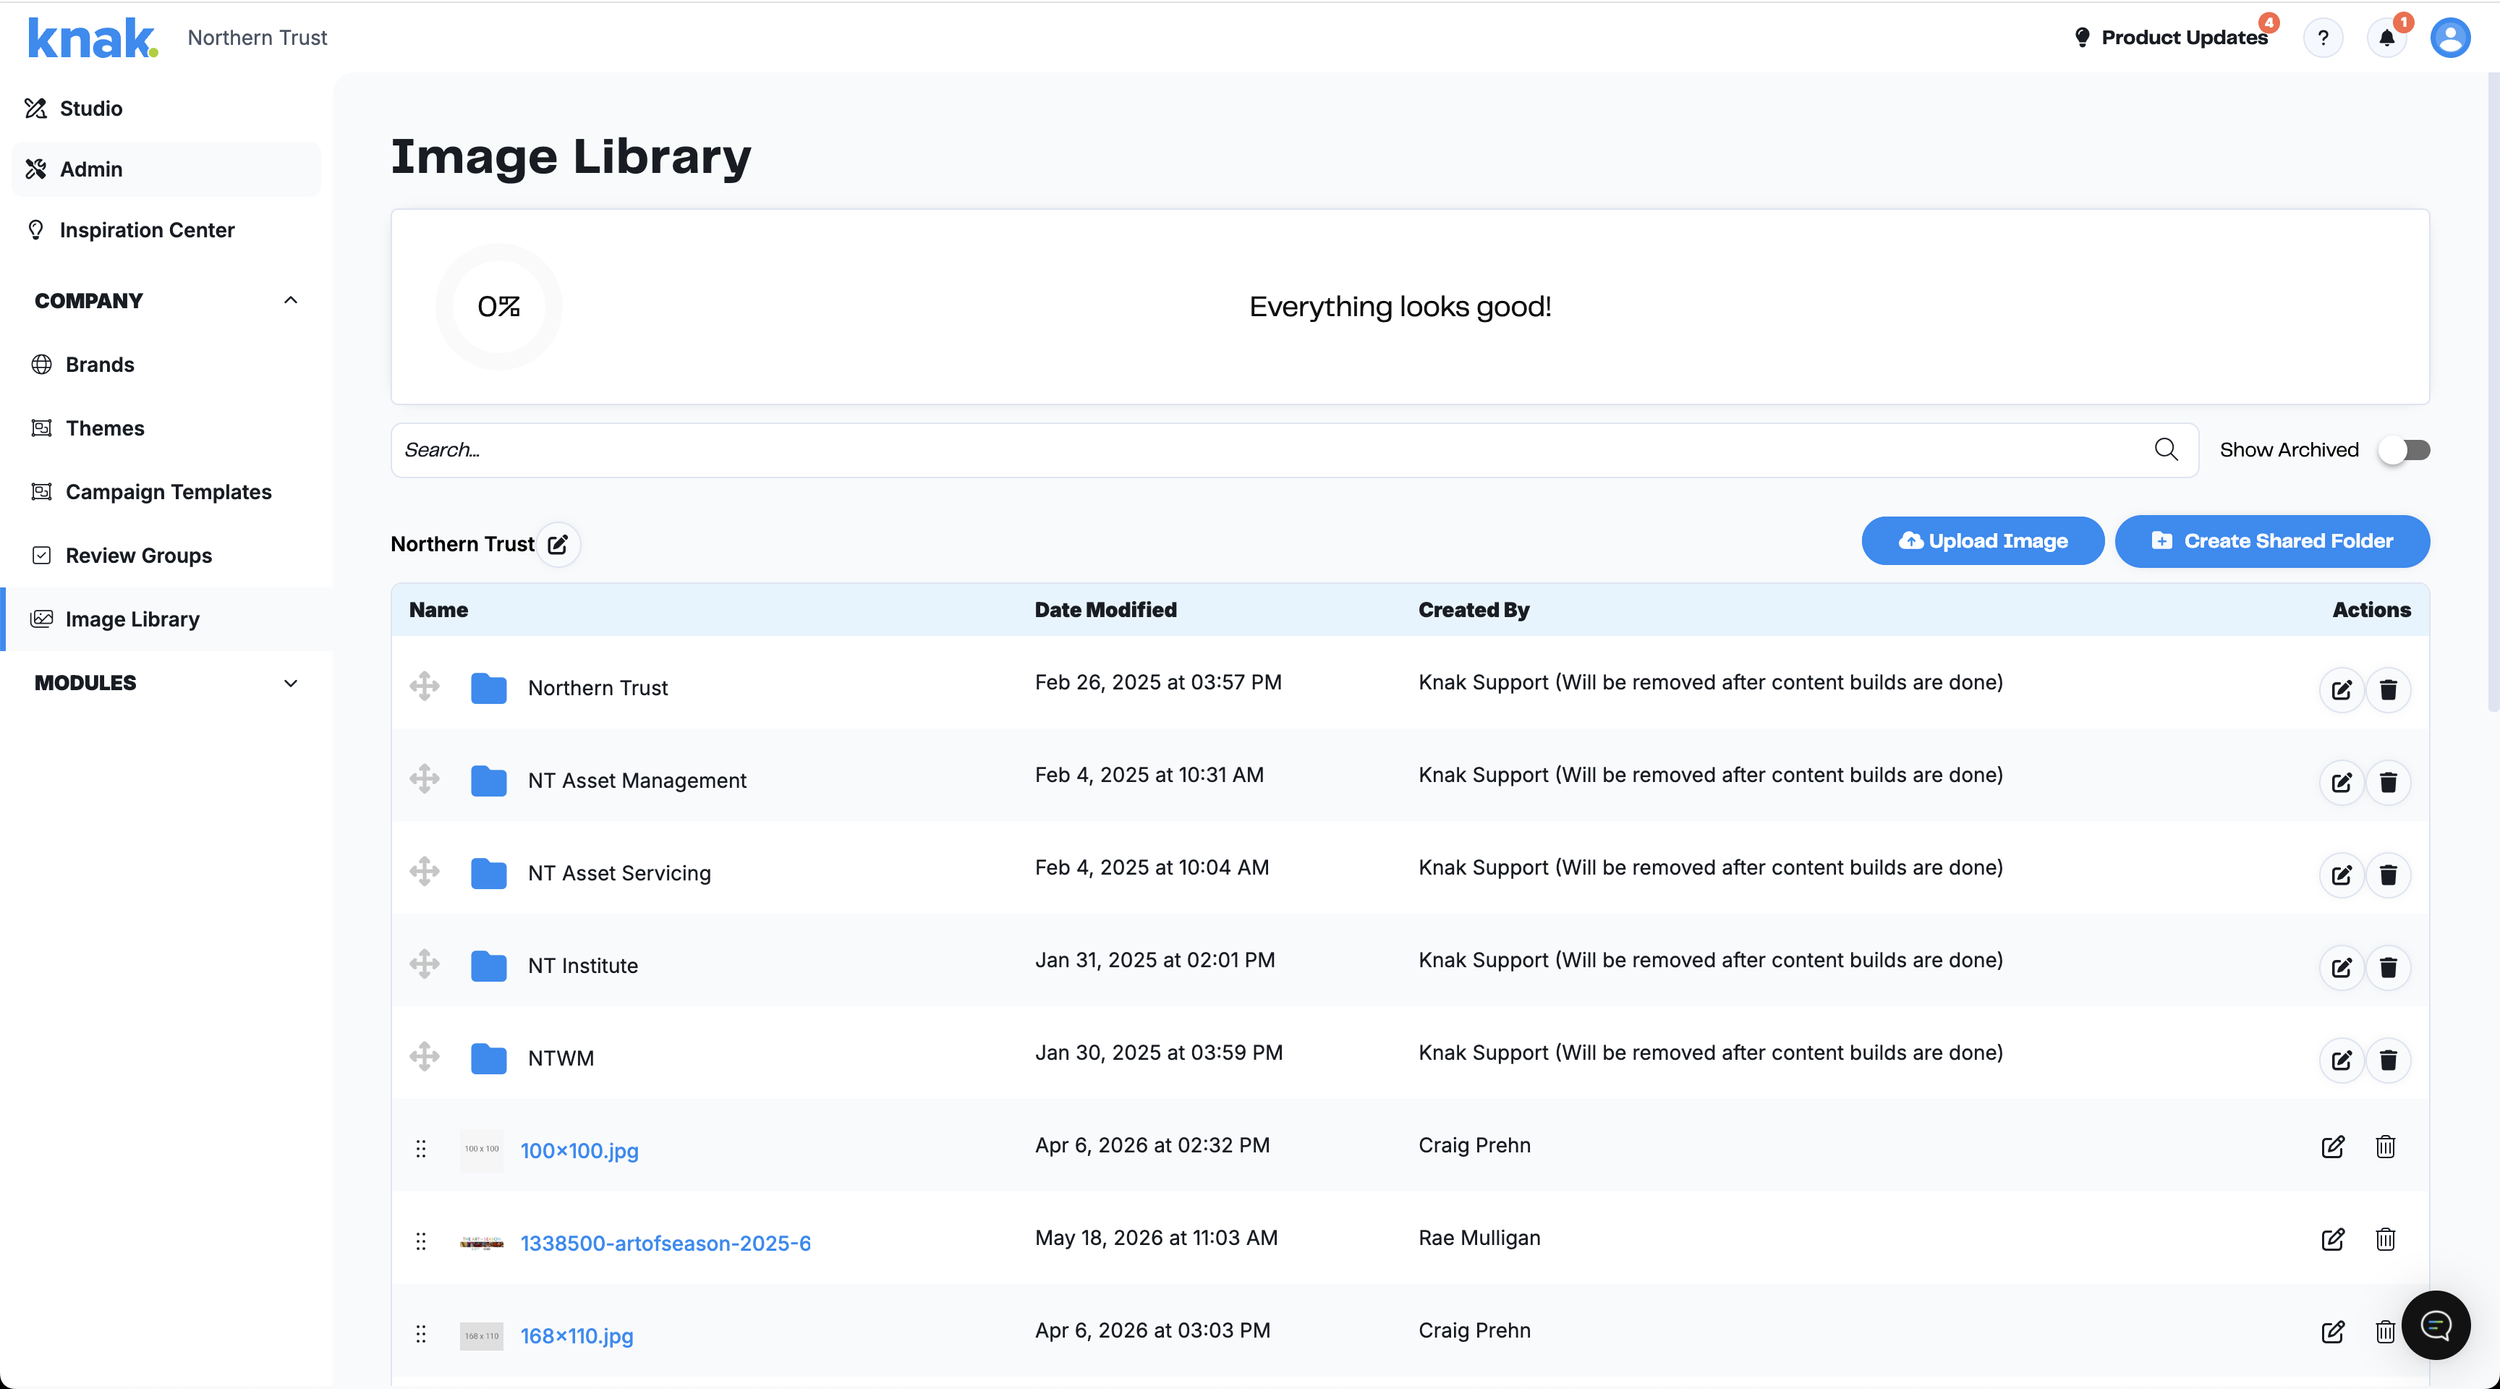This screenshot has height=1389, width=2500.
Task: Edit the Northern Trust library name pencil
Action: [558, 544]
